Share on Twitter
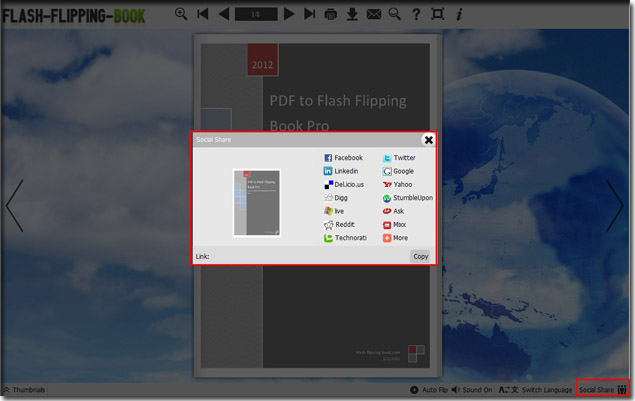This screenshot has width=635, height=401. 399,158
